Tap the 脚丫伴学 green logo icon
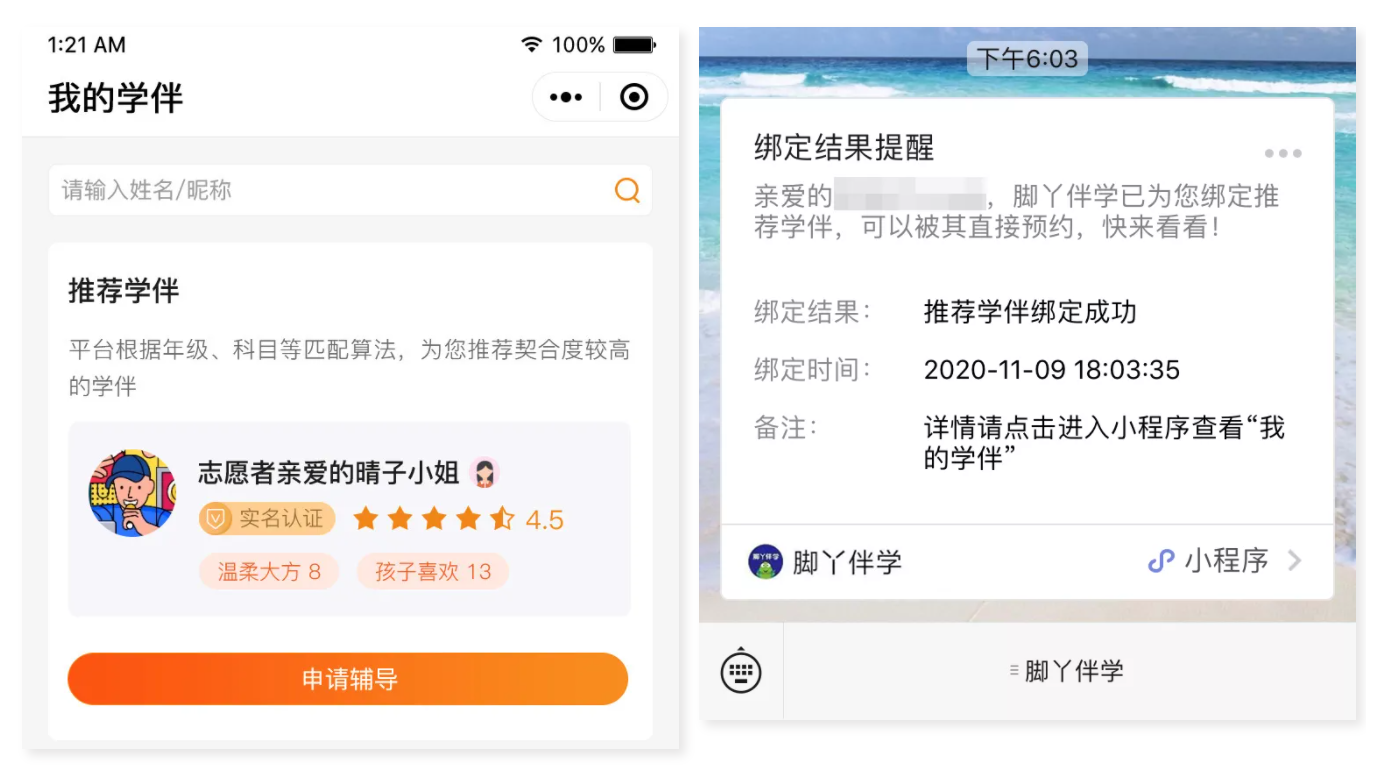1384x779 pixels. pos(765,562)
